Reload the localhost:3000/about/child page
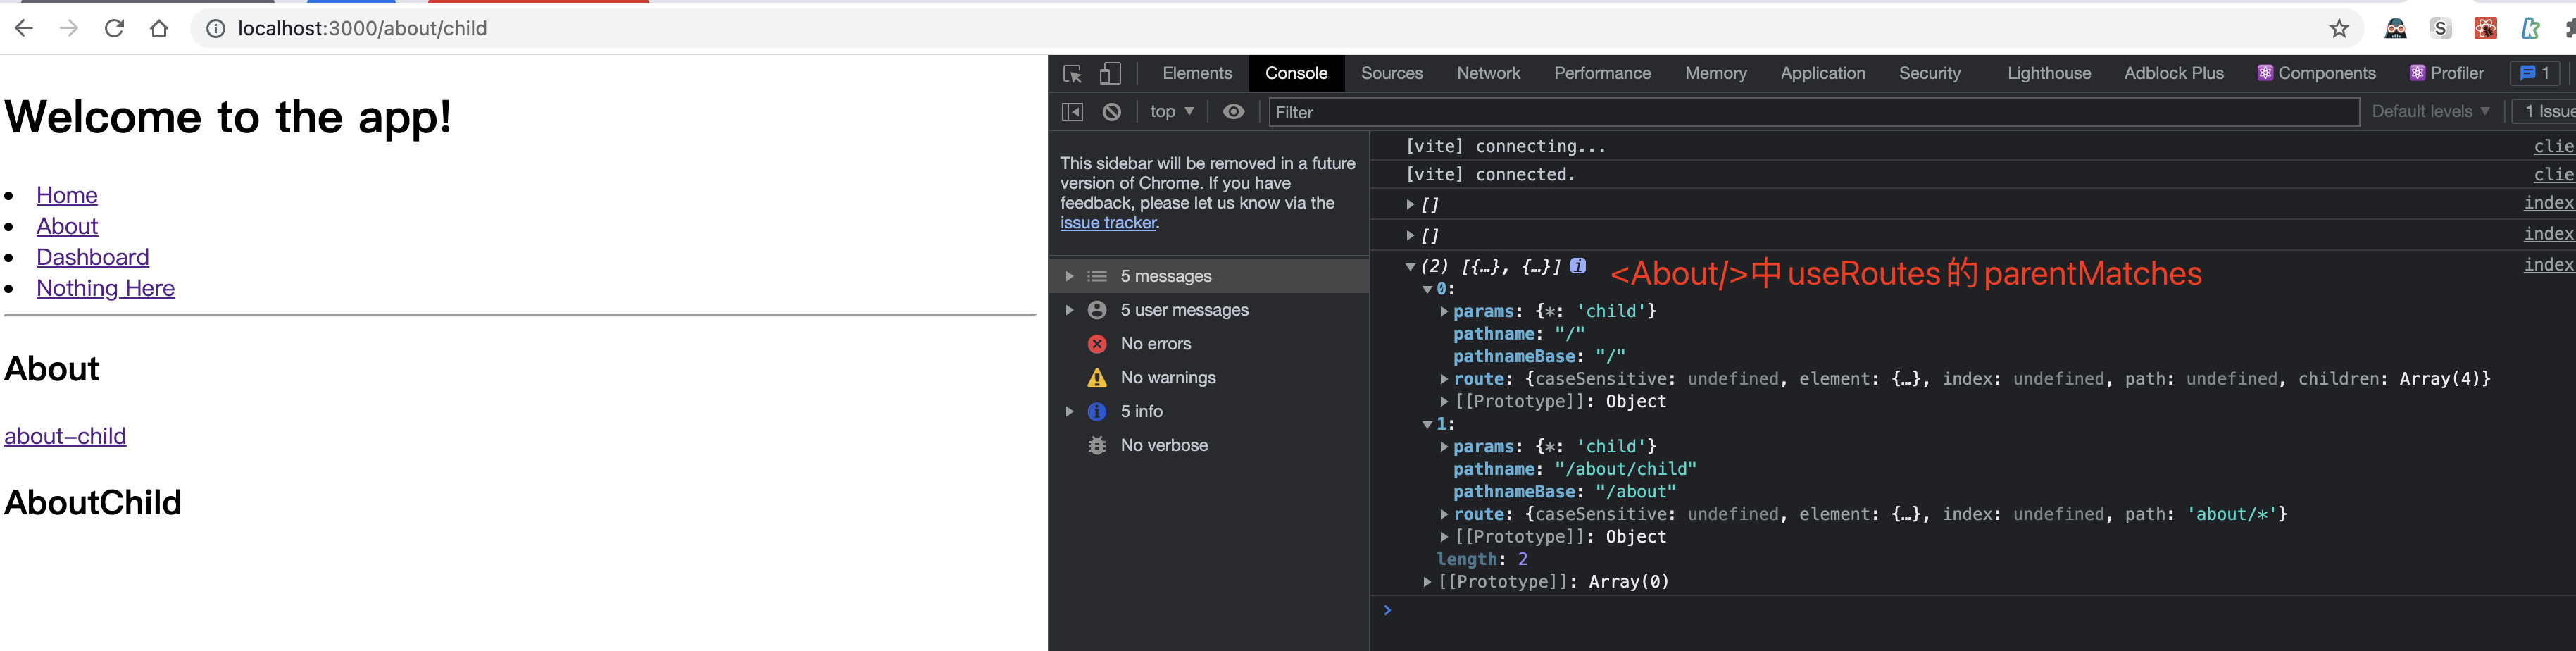The width and height of the screenshot is (2576, 651). point(113,28)
